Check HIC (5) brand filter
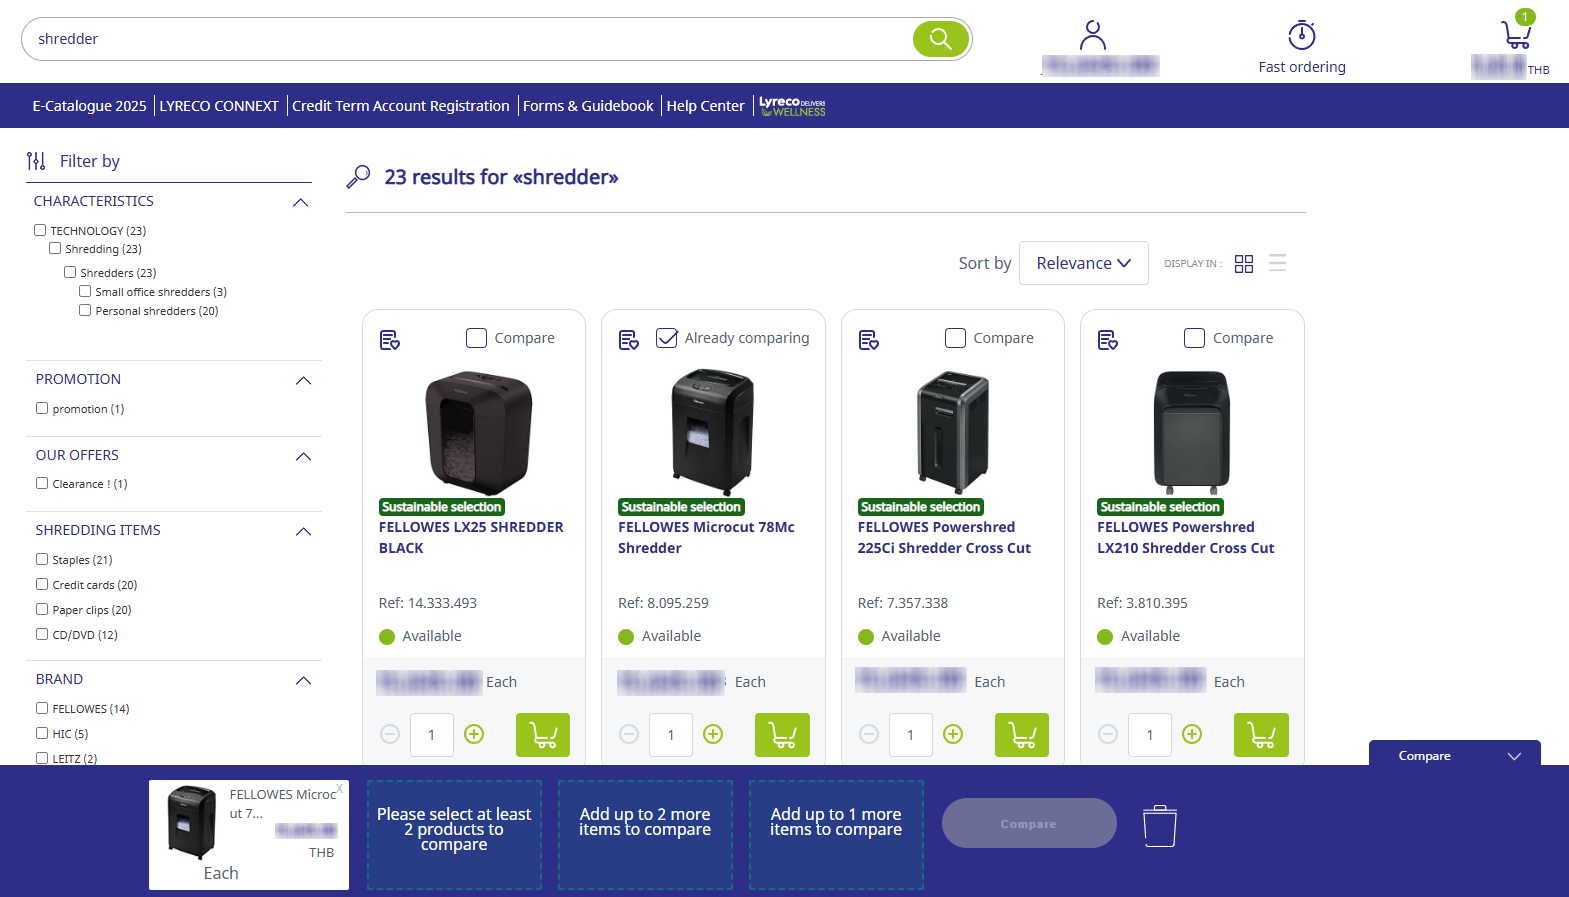 [42, 733]
